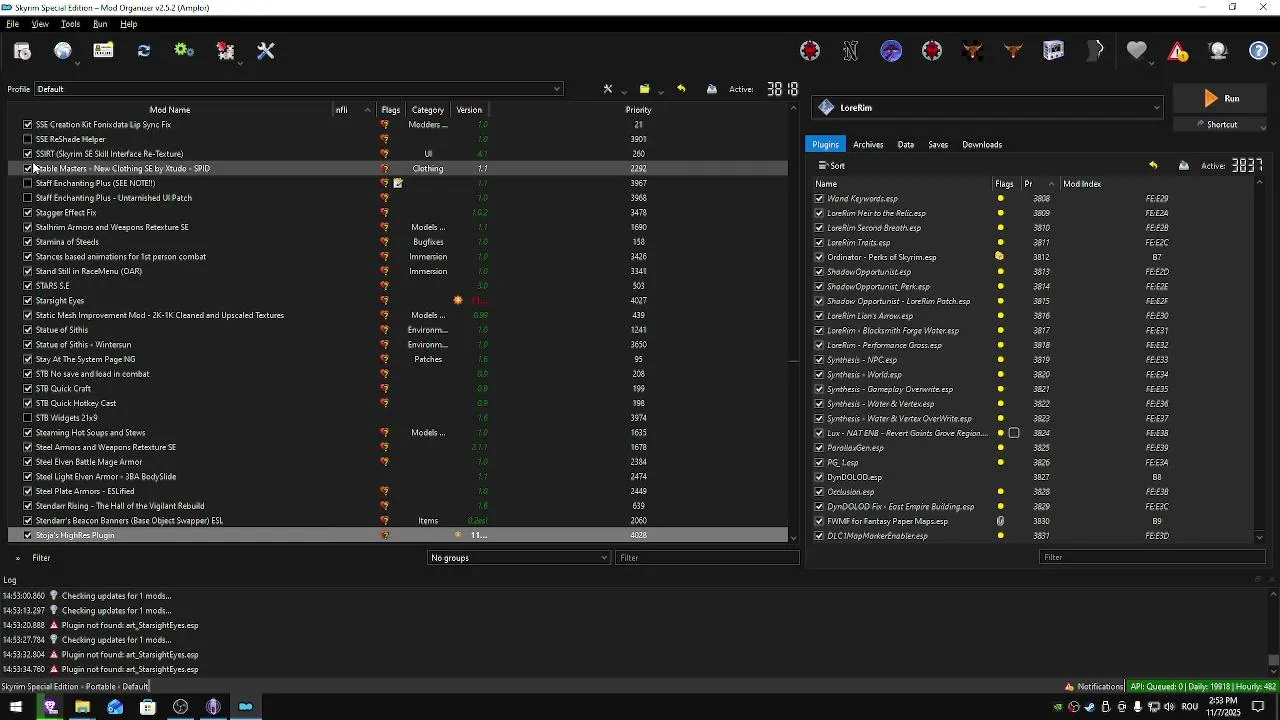The image size is (1280, 720).
Task: Check the DynDOLOD.esp plugin
Action: (x=819, y=477)
